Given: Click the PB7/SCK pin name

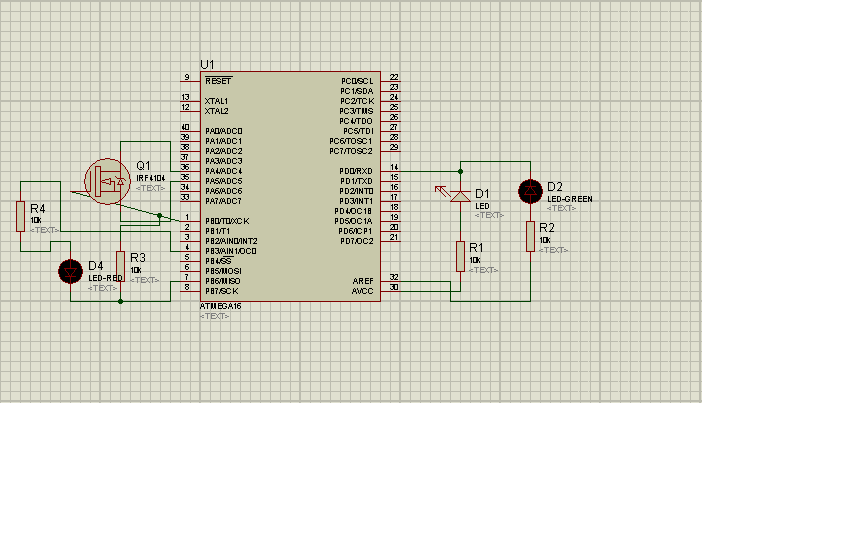Looking at the screenshot, I should pyautogui.click(x=222, y=291).
